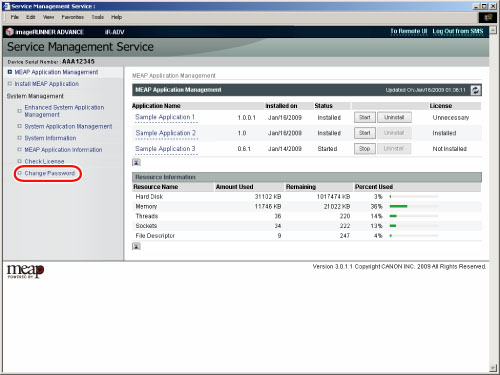Image resolution: width=500 pixels, height=375 pixels.
Task: Go to Remote UI link
Action: point(409,31)
